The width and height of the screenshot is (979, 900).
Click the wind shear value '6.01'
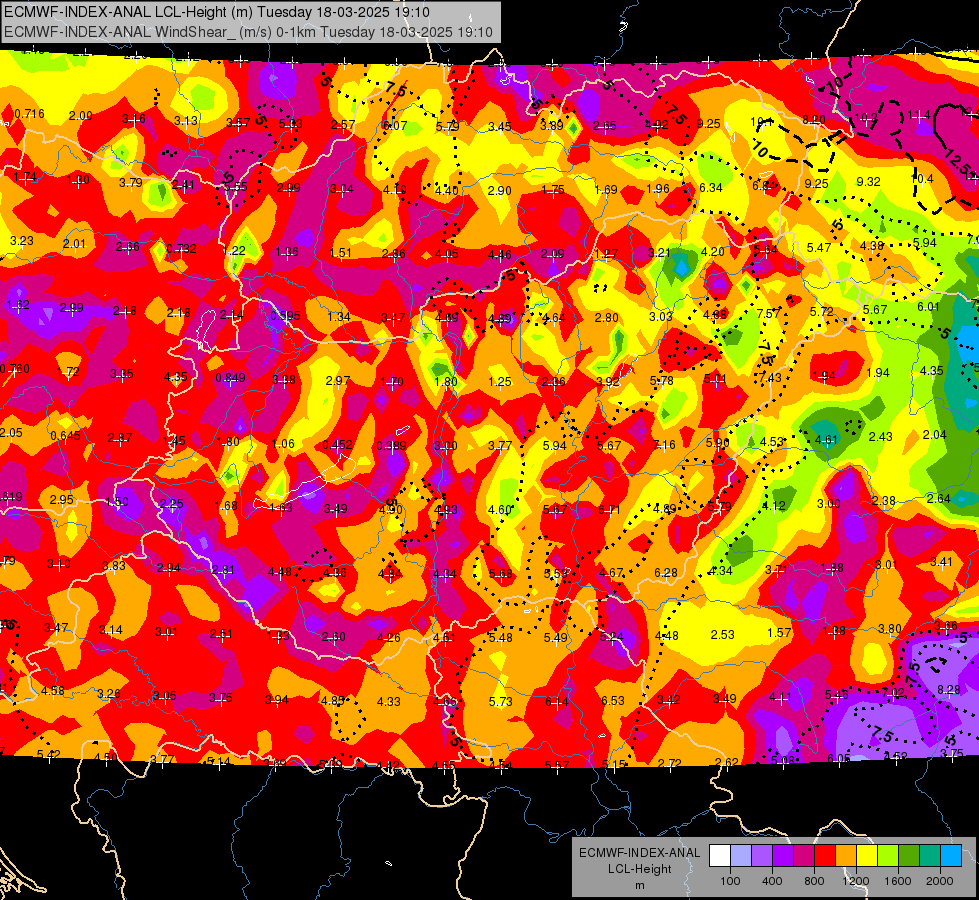point(928,307)
